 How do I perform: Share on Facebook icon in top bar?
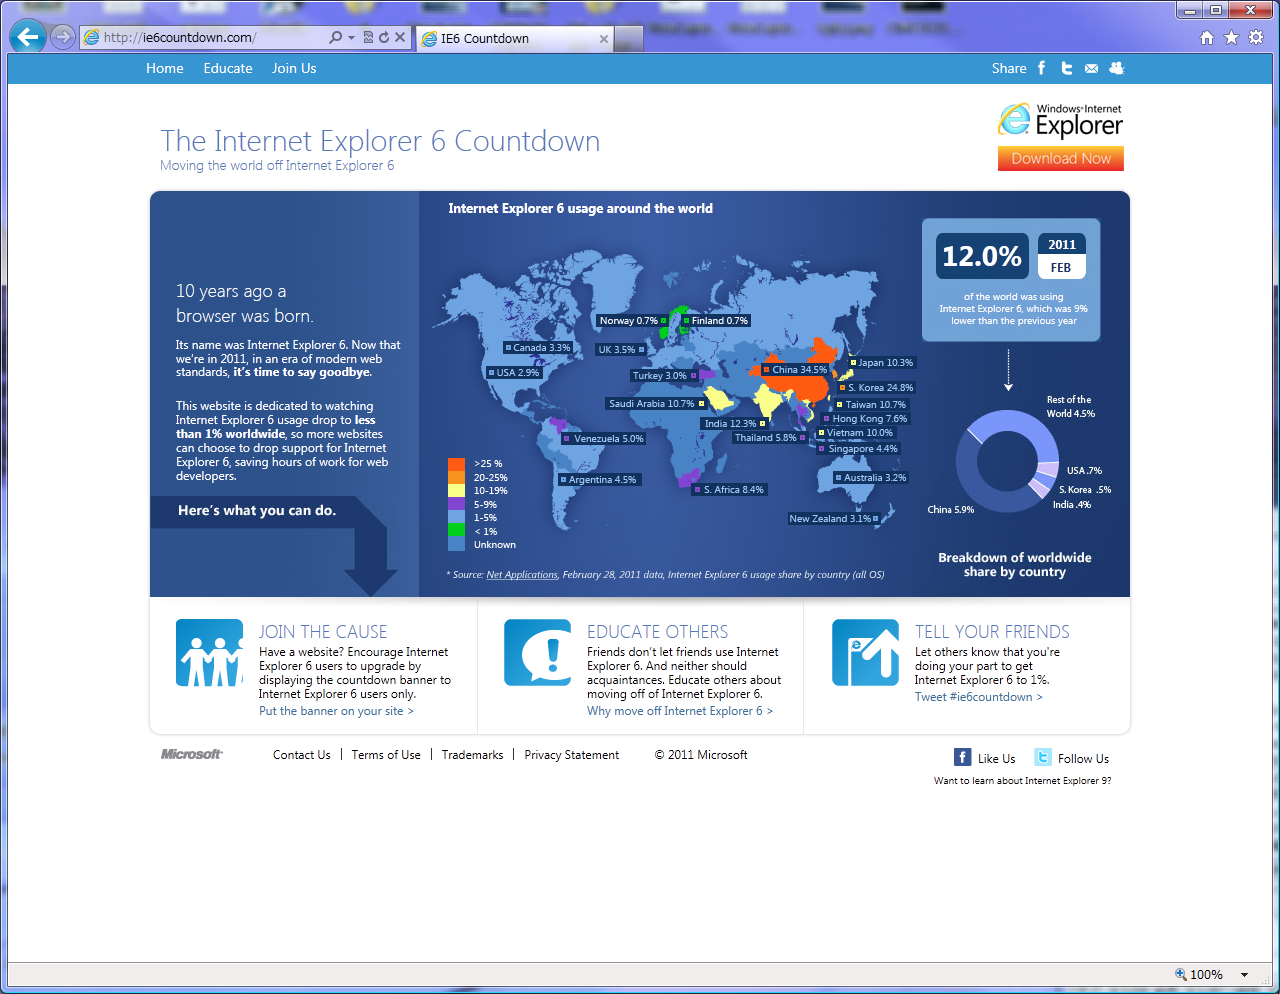pos(1041,68)
